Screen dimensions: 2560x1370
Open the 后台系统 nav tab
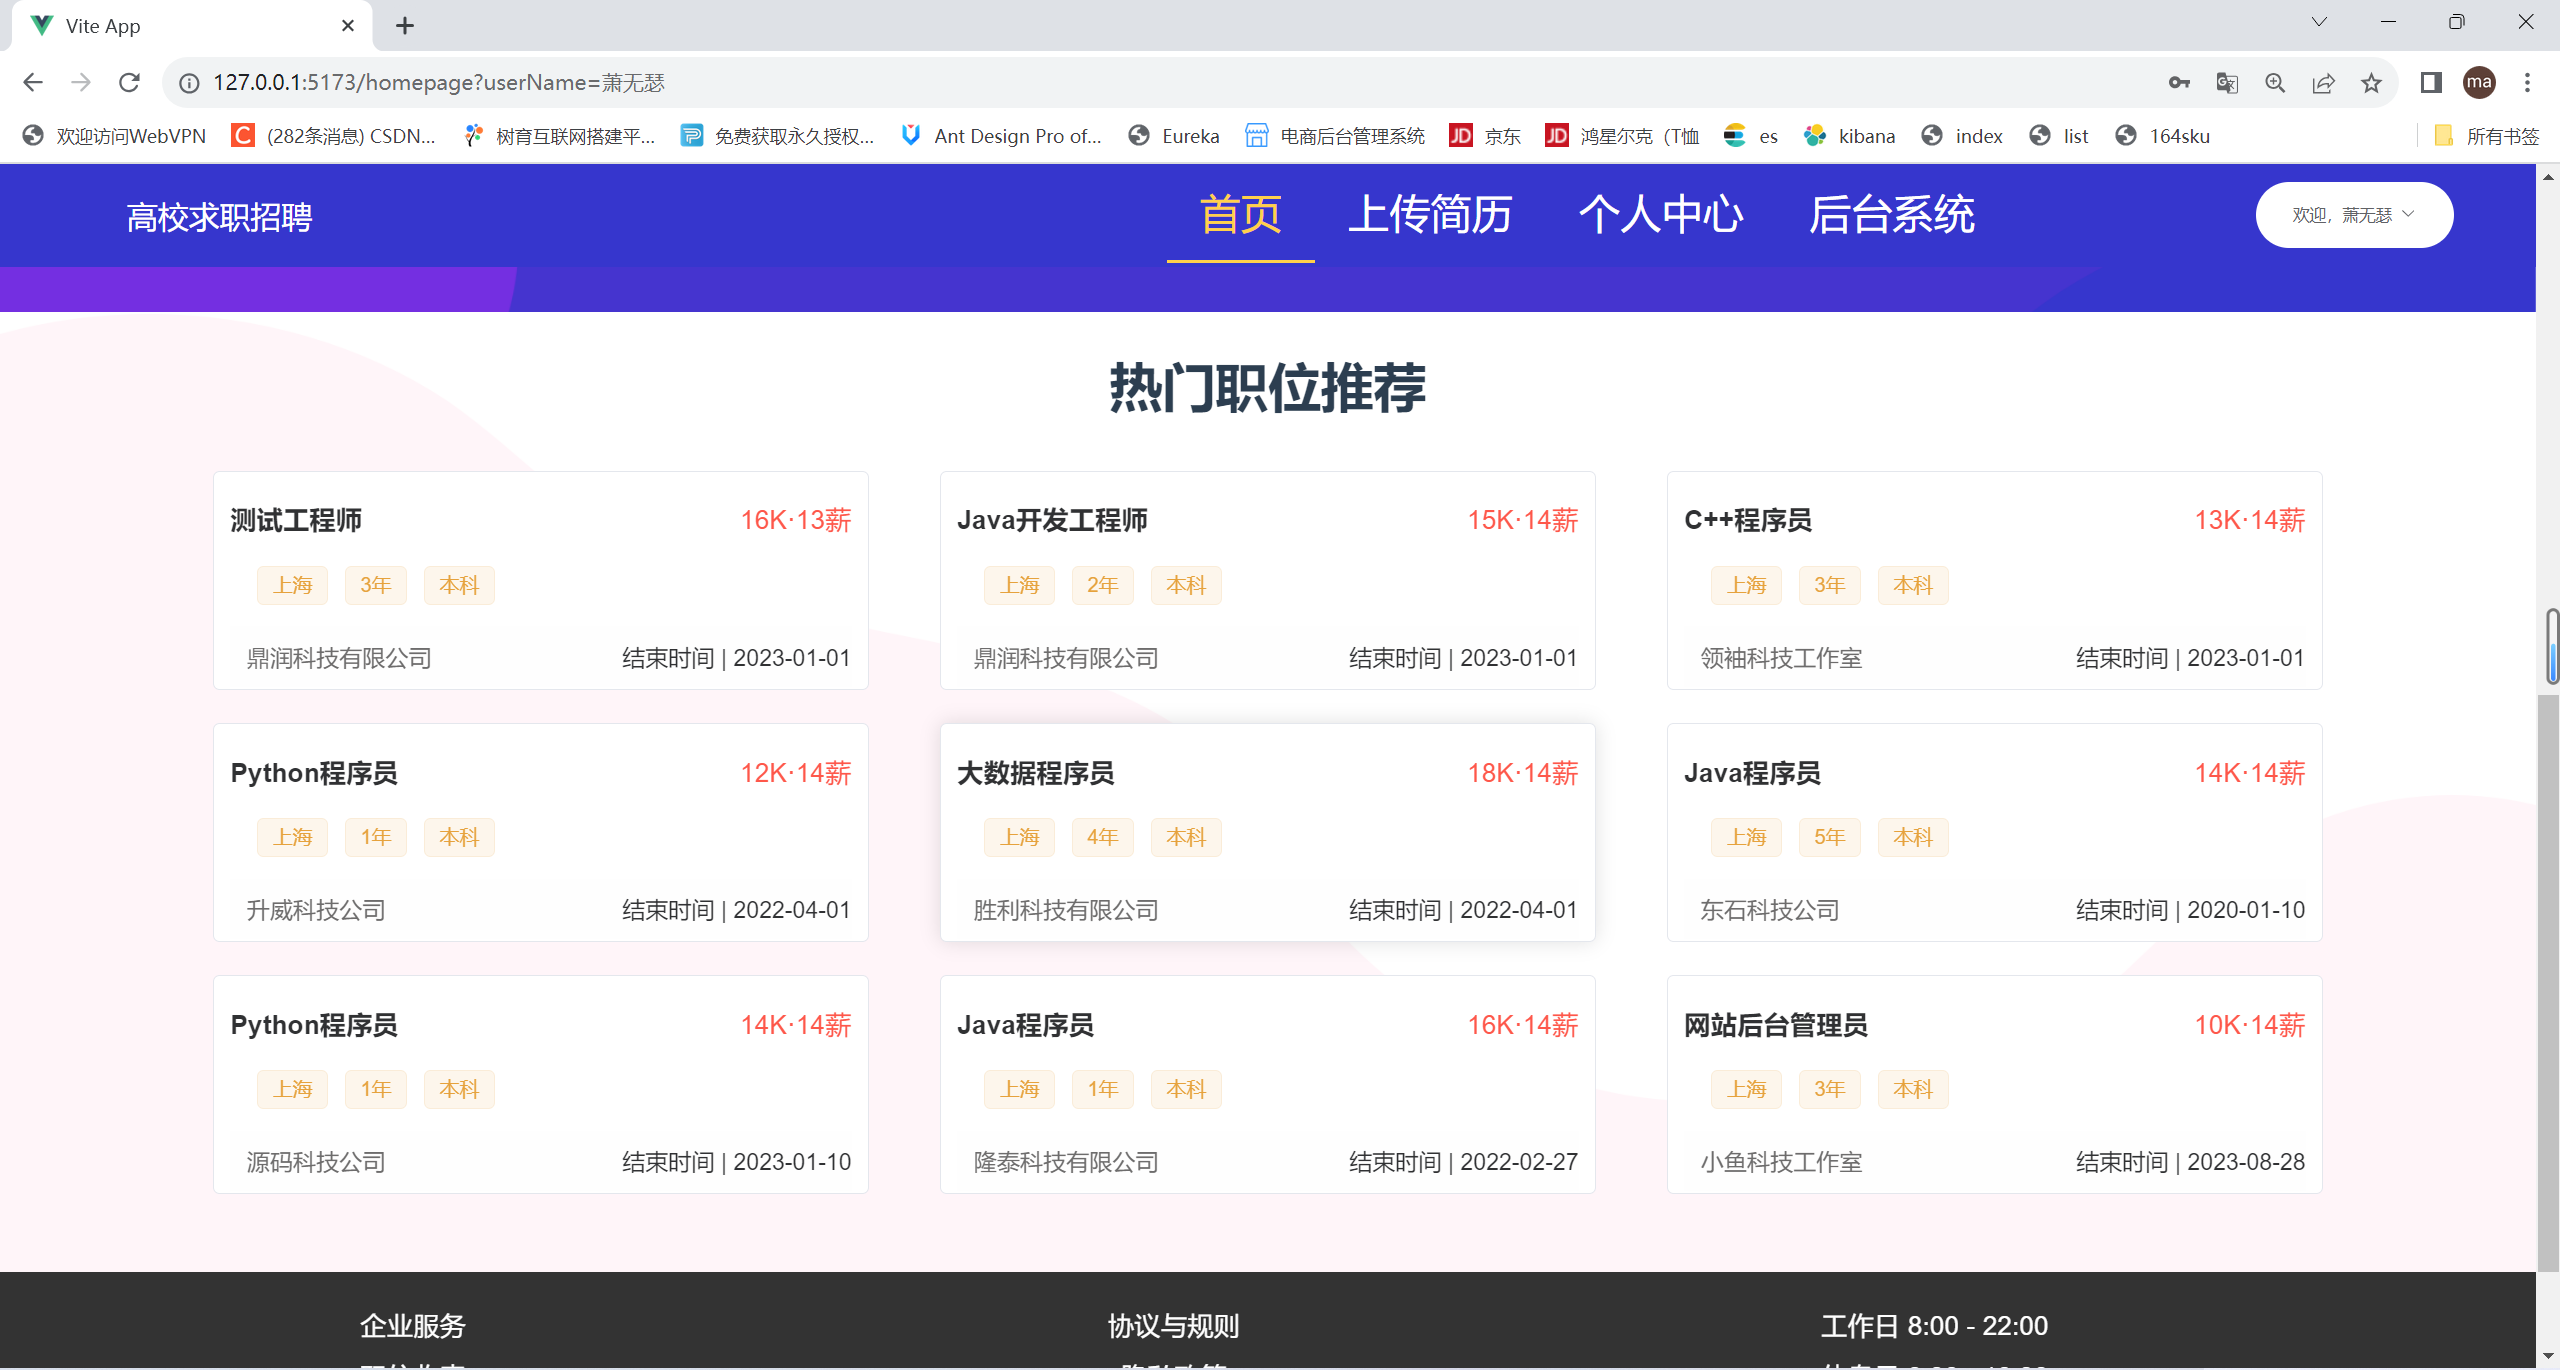(x=1892, y=215)
